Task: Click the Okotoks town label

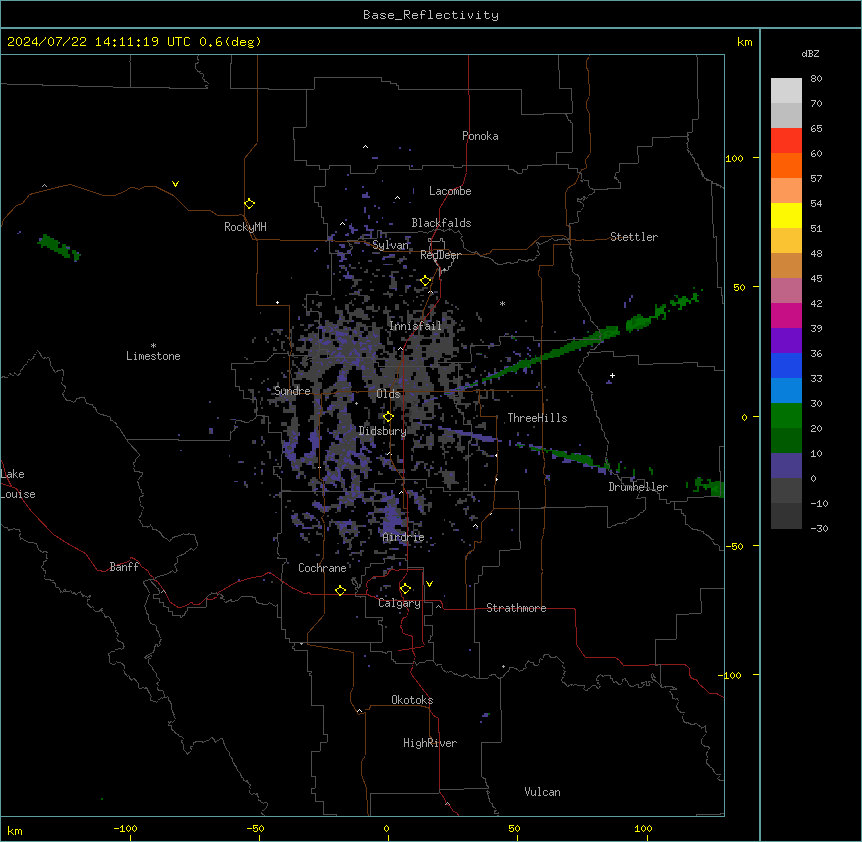Action: 412,700
